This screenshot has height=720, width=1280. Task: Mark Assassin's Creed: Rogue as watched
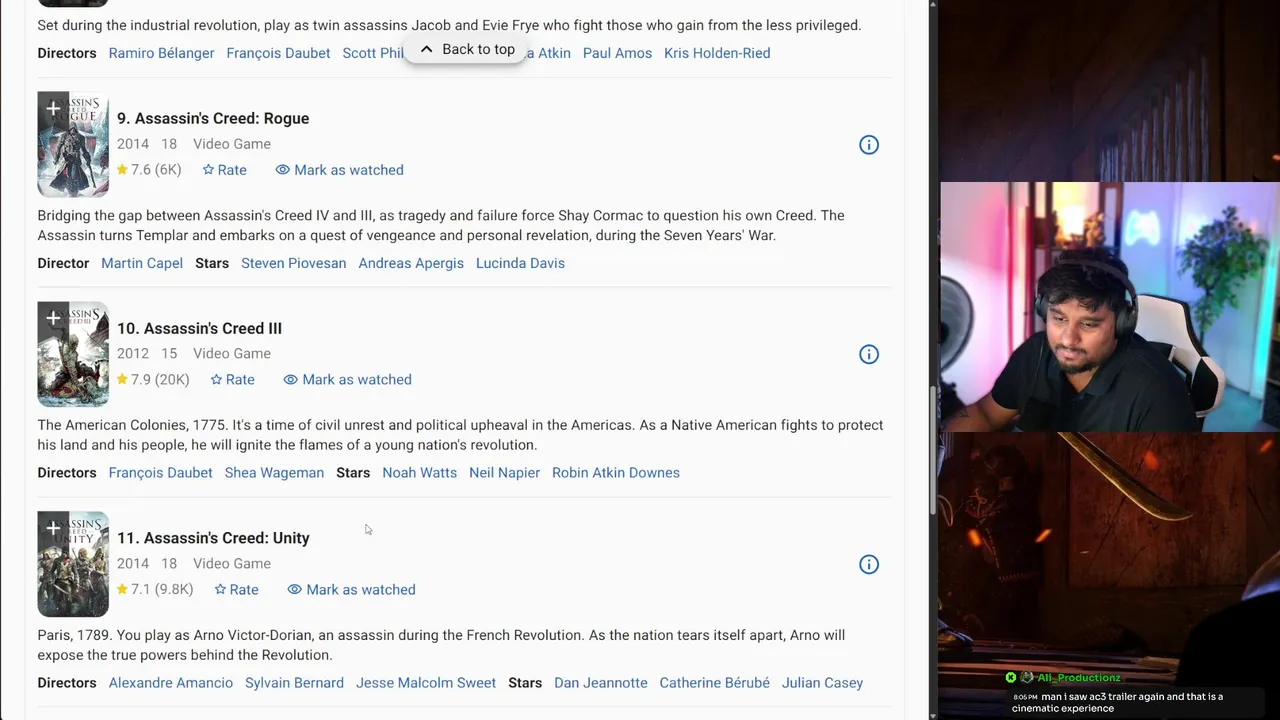(x=339, y=170)
